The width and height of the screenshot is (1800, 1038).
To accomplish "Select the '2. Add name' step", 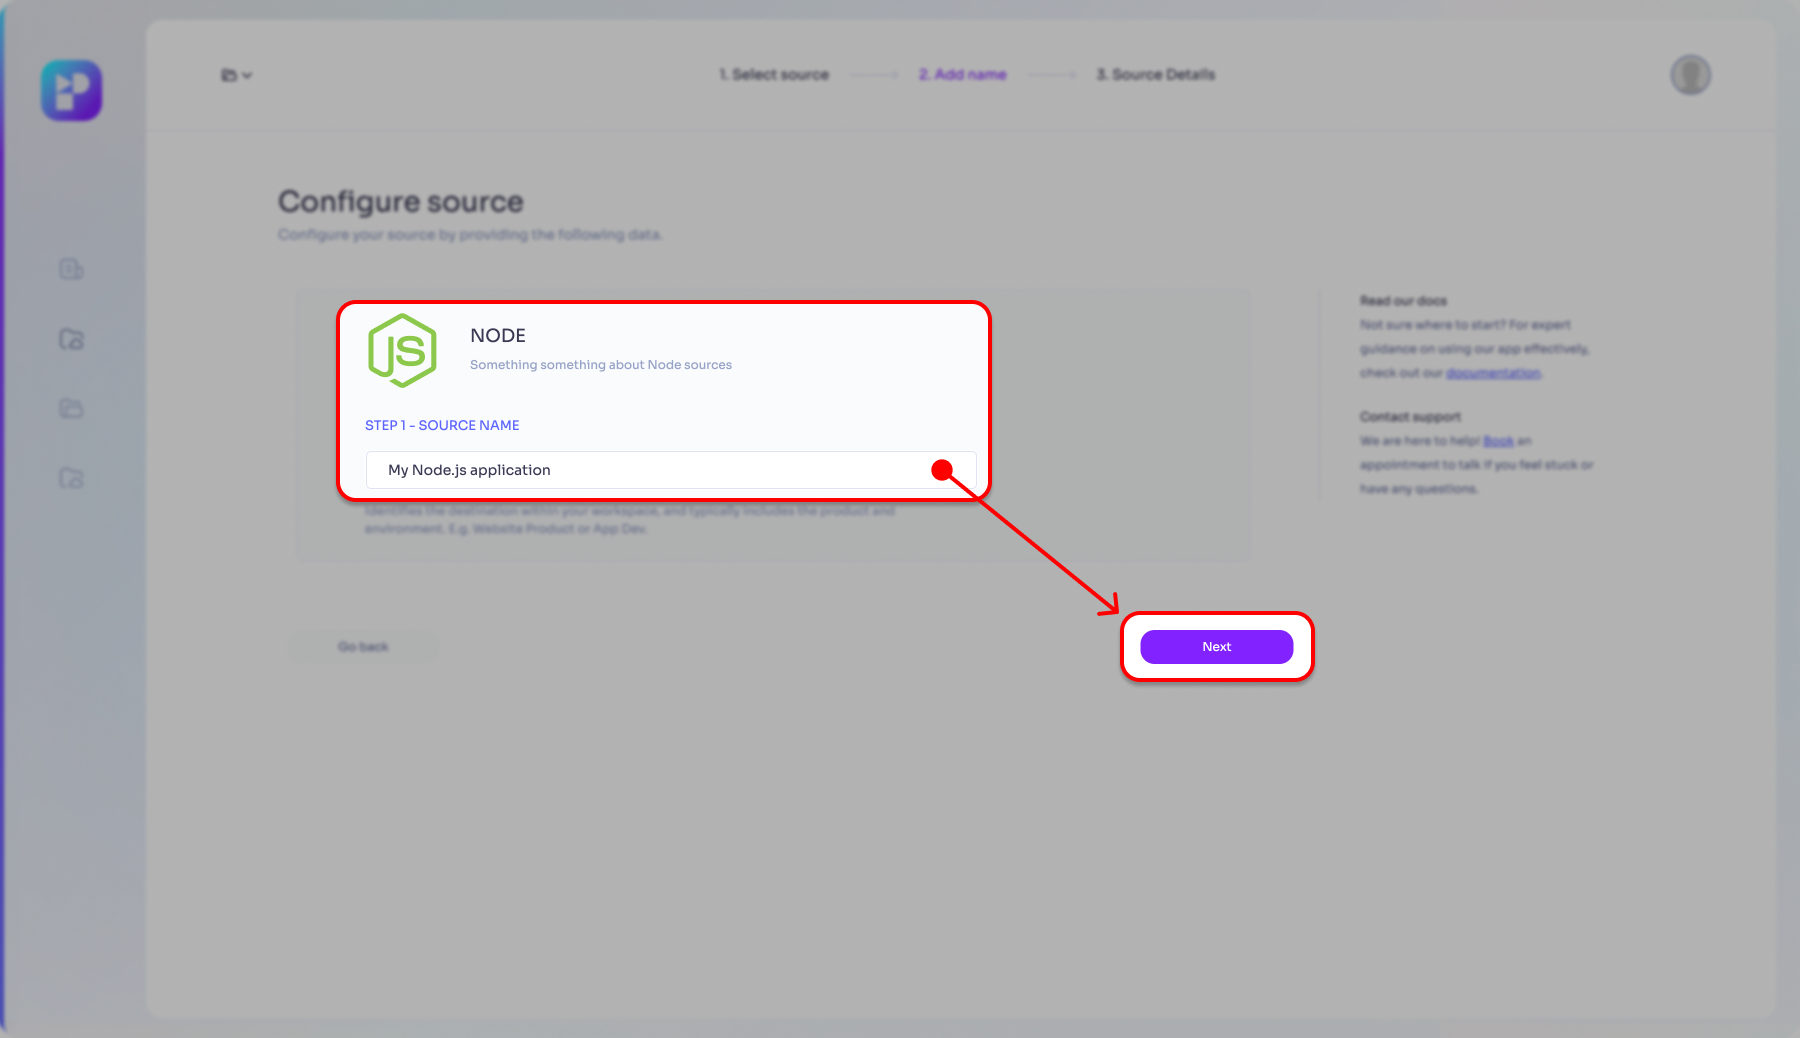I will (x=962, y=75).
